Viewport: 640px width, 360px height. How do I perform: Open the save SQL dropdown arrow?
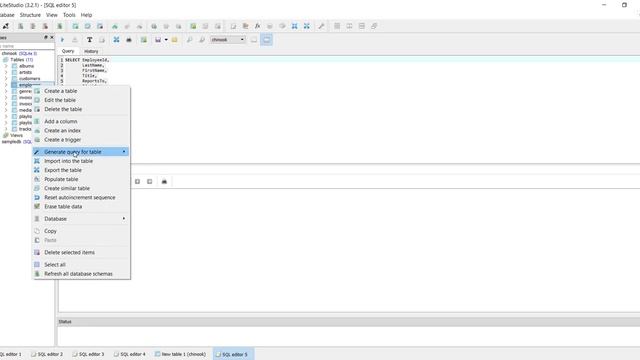[166, 40]
